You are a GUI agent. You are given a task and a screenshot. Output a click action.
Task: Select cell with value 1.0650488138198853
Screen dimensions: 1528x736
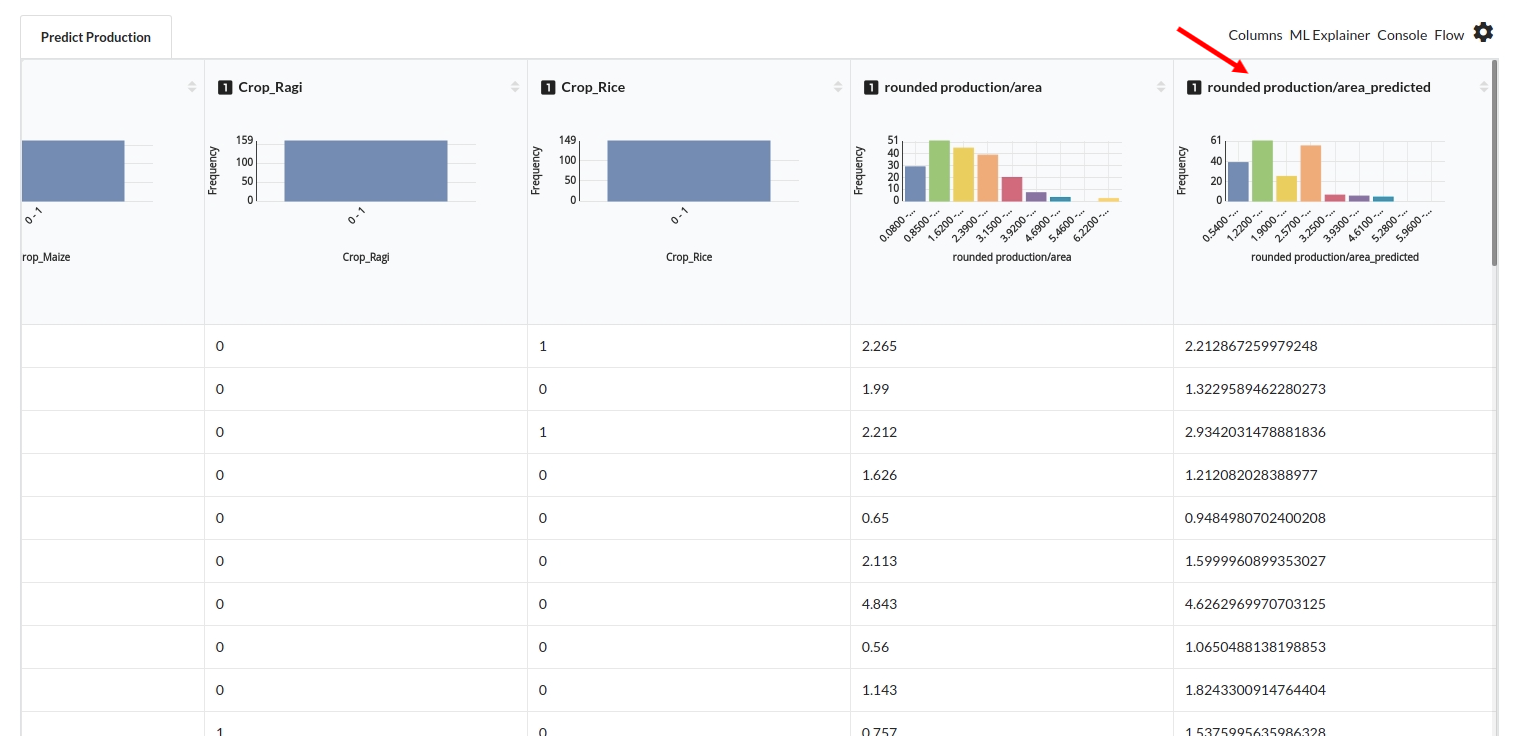(x=1335, y=647)
